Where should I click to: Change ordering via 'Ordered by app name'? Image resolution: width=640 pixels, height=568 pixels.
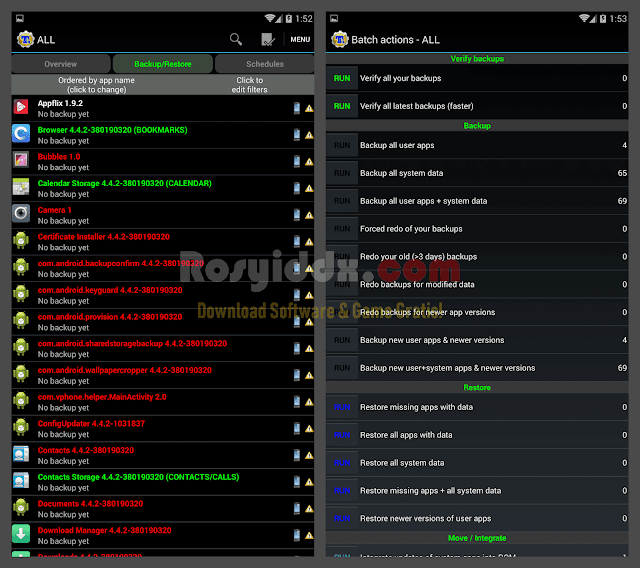pyautogui.click(x=96, y=85)
